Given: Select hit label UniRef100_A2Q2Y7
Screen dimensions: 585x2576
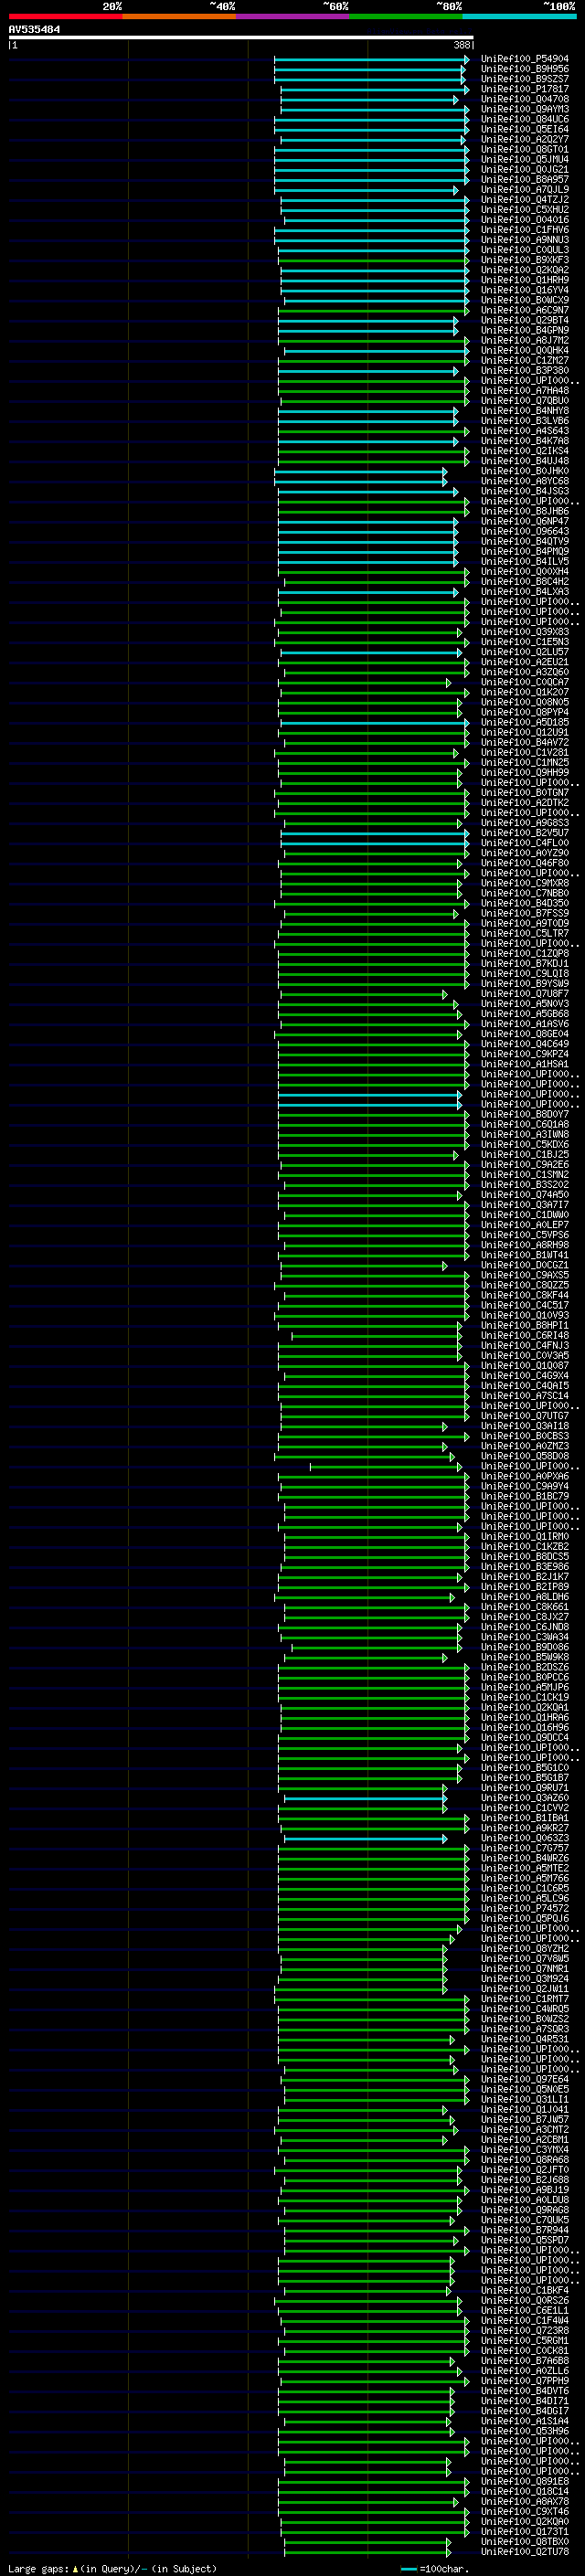Looking at the screenshot, I should point(524,139).
